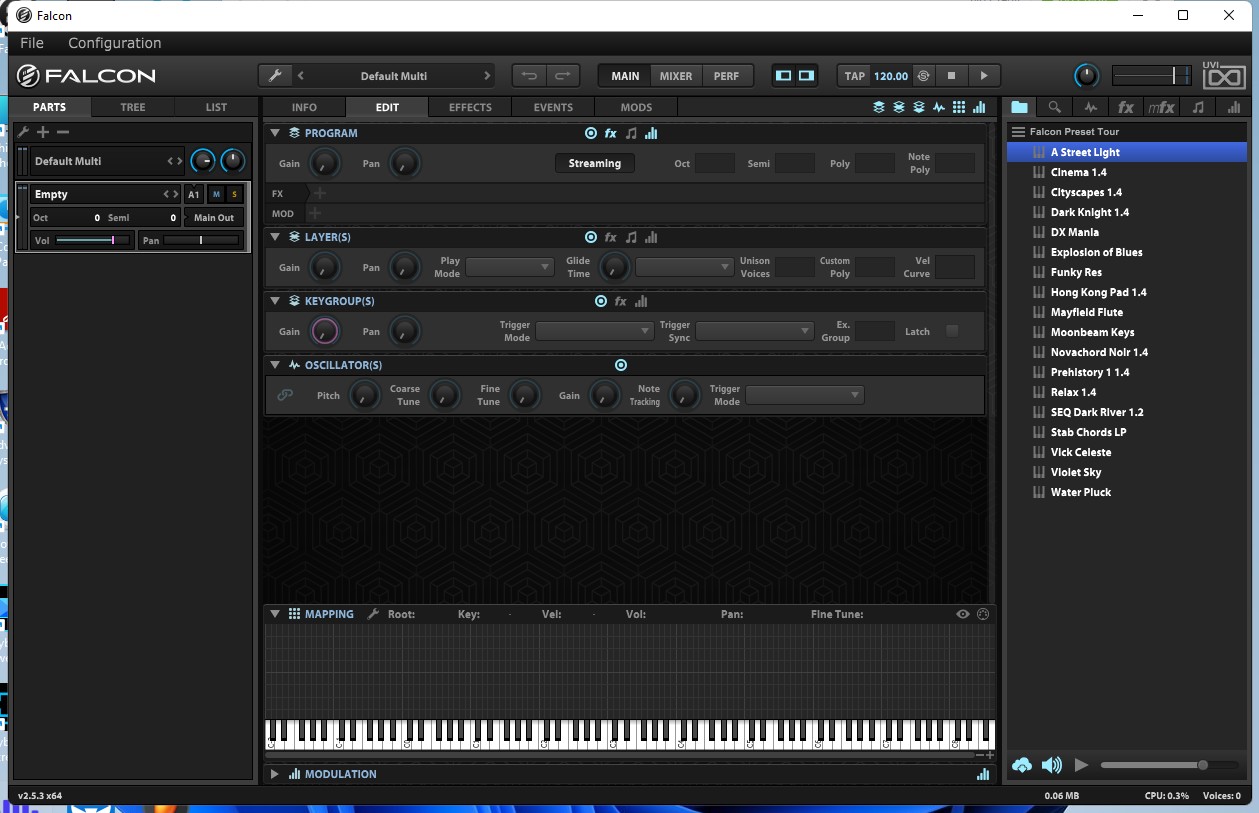Viewport: 1259px width, 813px height.
Task: Open the Trigger Sync dropdown
Action: coord(755,331)
